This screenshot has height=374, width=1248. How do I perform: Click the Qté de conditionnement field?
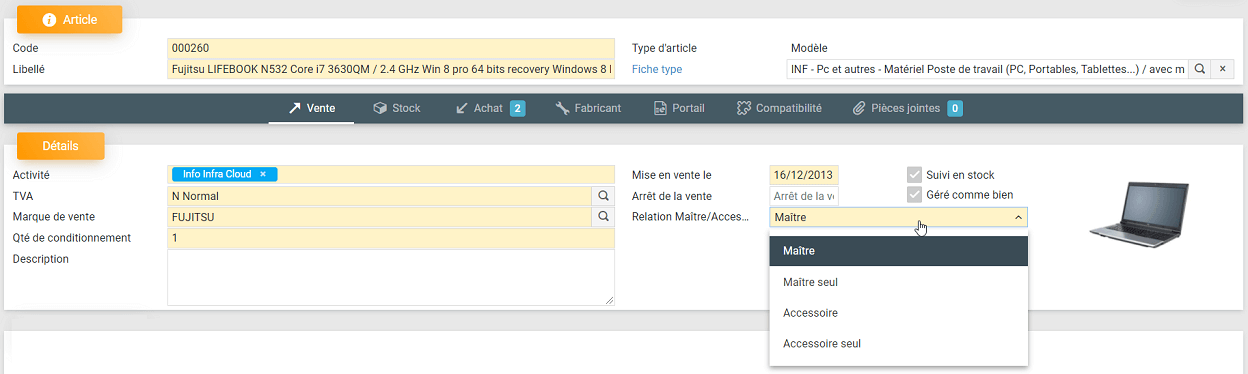click(391, 238)
